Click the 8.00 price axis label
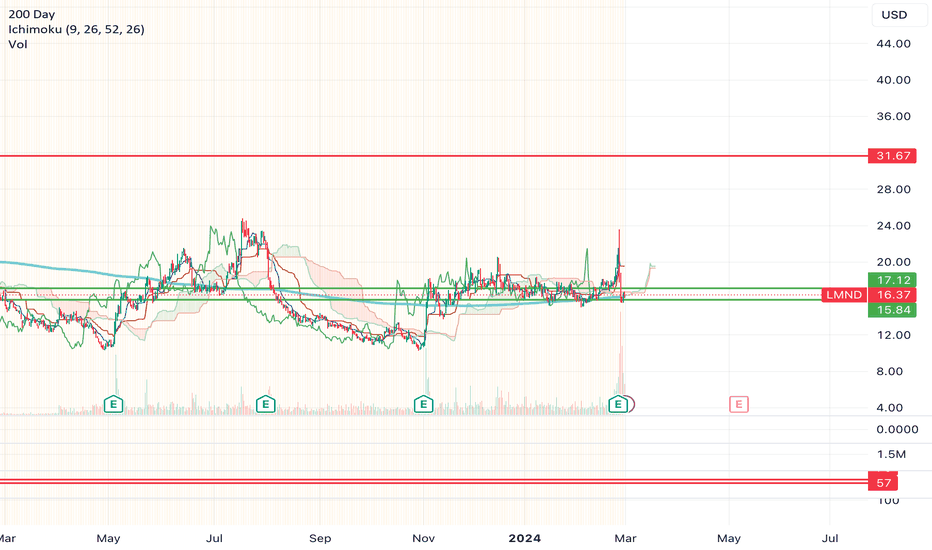 click(x=890, y=371)
